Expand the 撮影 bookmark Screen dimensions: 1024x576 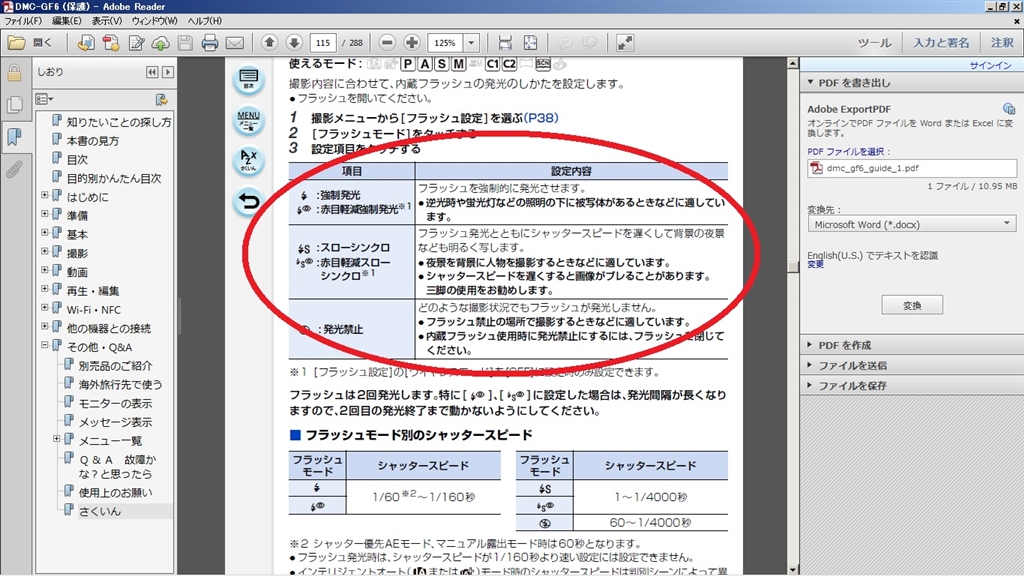pyautogui.click(x=44, y=251)
